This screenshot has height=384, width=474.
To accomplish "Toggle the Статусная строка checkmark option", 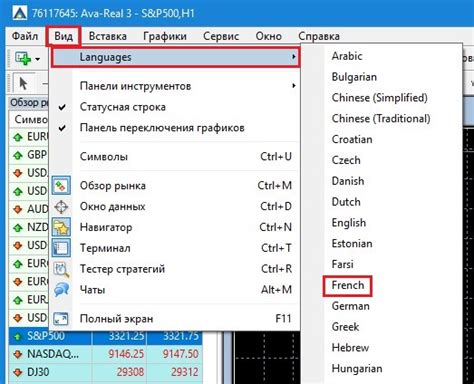I will click(175, 107).
